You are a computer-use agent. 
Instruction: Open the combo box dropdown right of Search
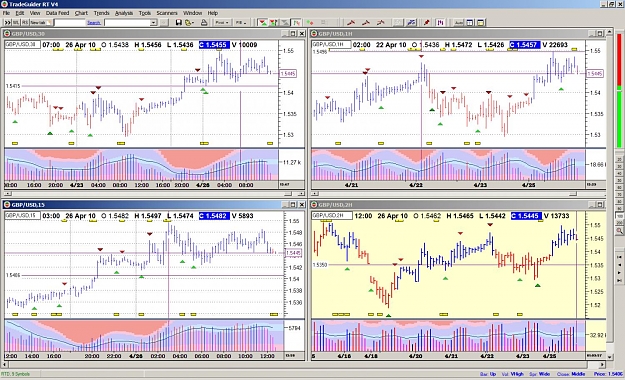click(x=153, y=23)
